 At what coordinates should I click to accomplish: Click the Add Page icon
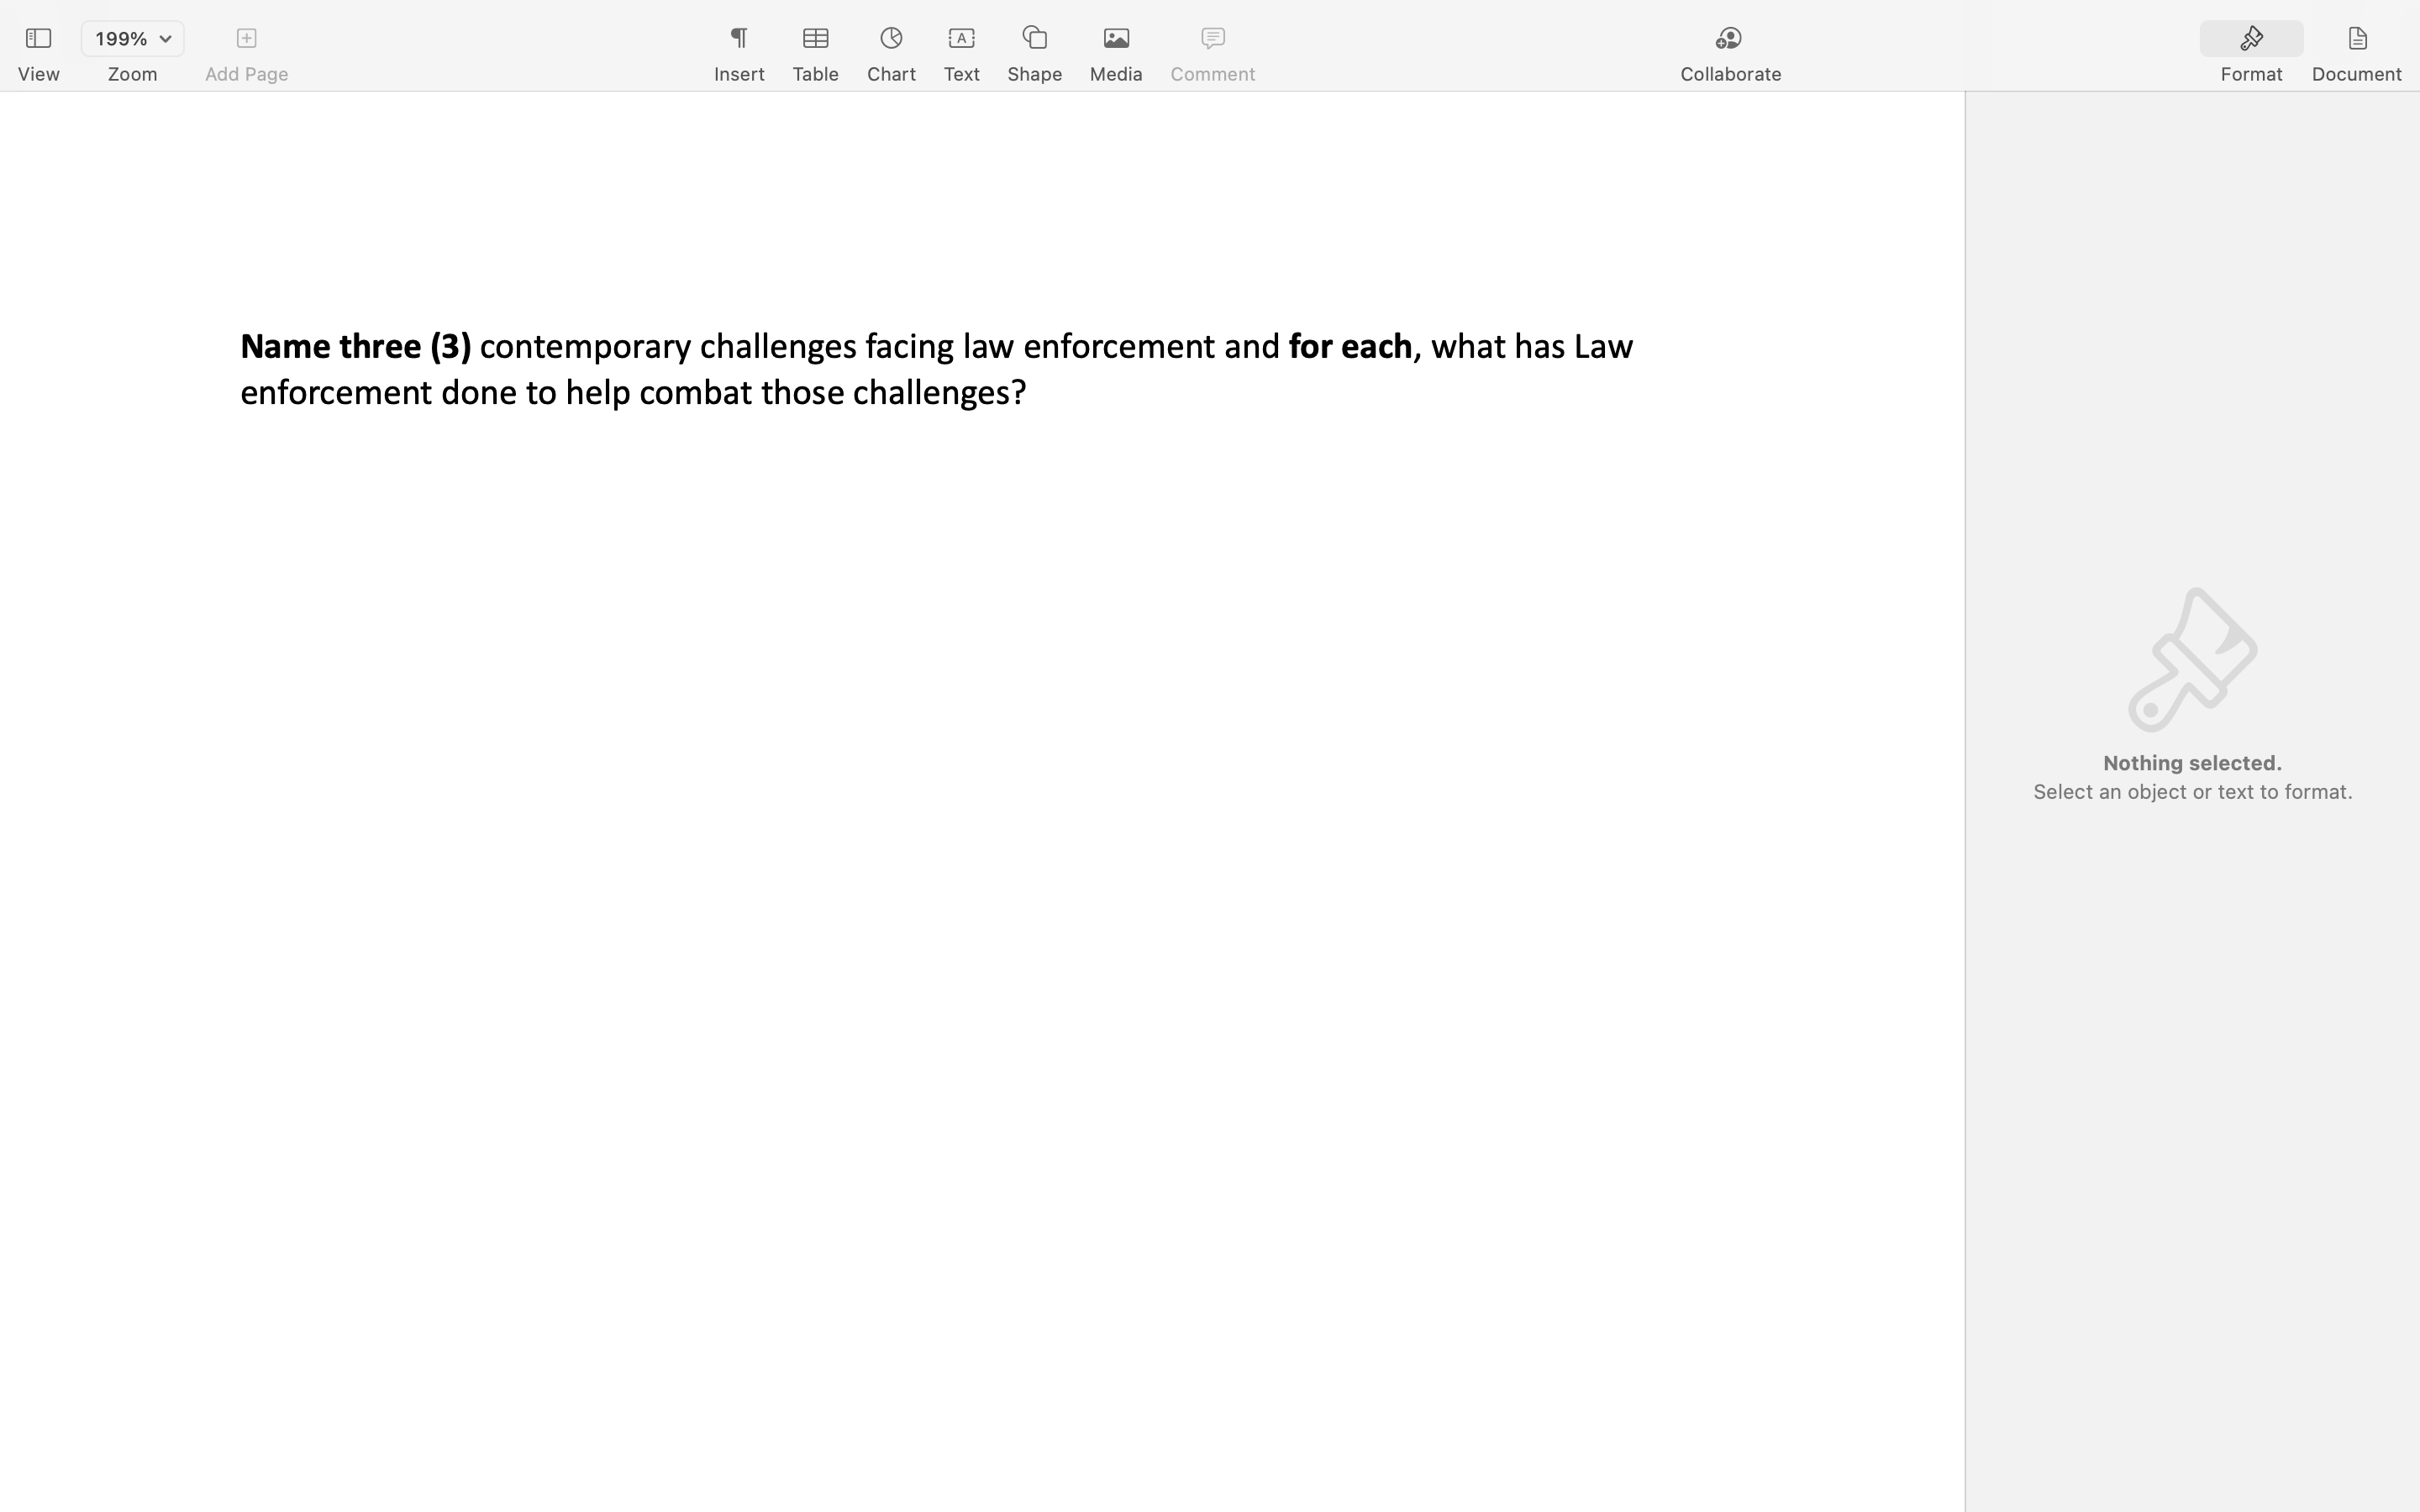(x=246, y=38)
